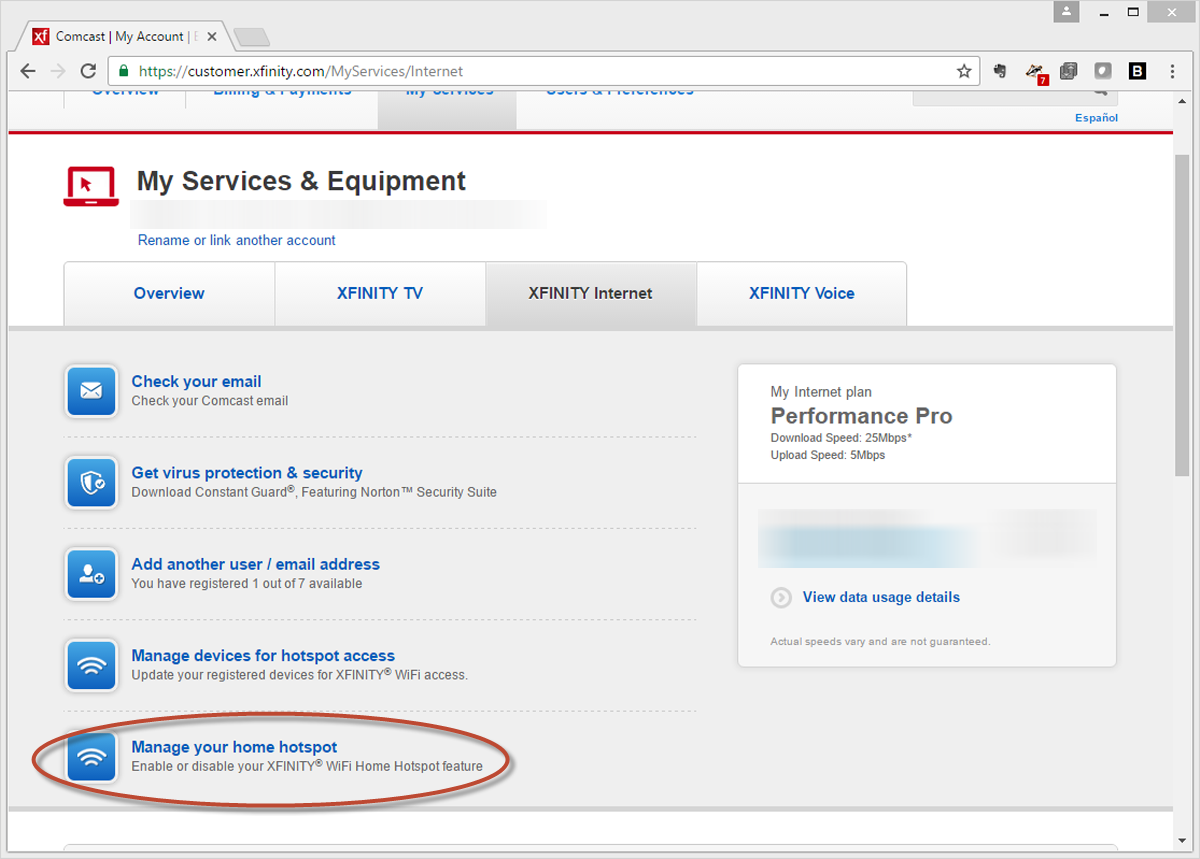Click the virus protection shield icon

91,483
